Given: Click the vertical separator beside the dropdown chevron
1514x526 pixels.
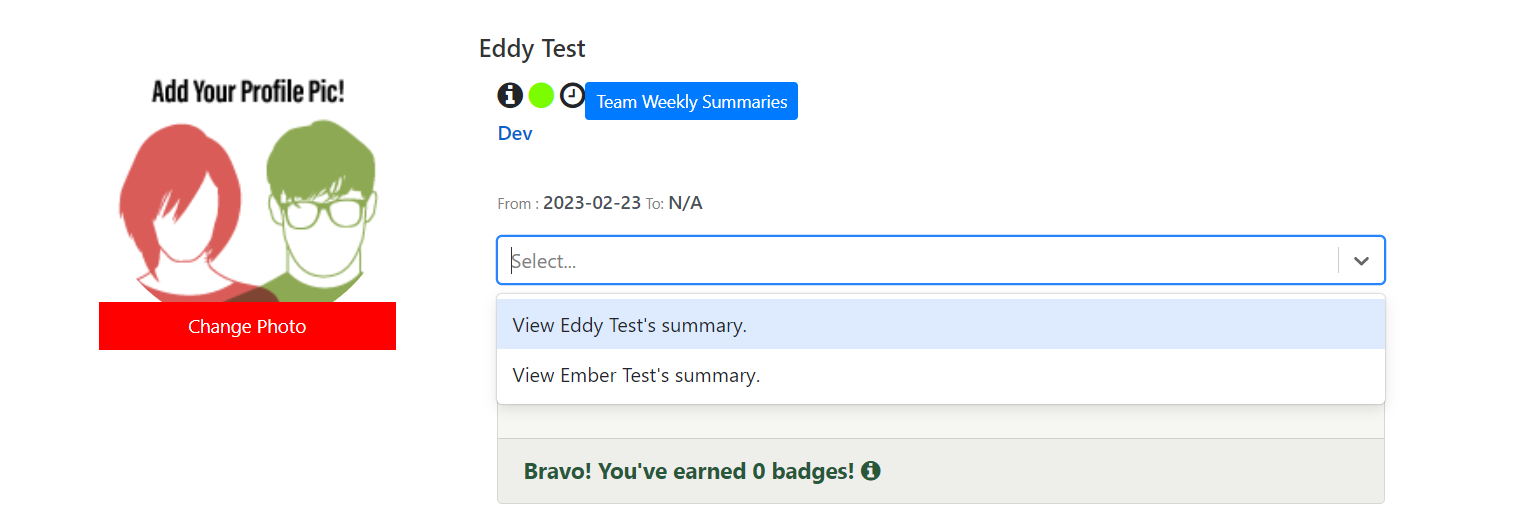Looking at the screenshot, I should tap(1338, 260).
